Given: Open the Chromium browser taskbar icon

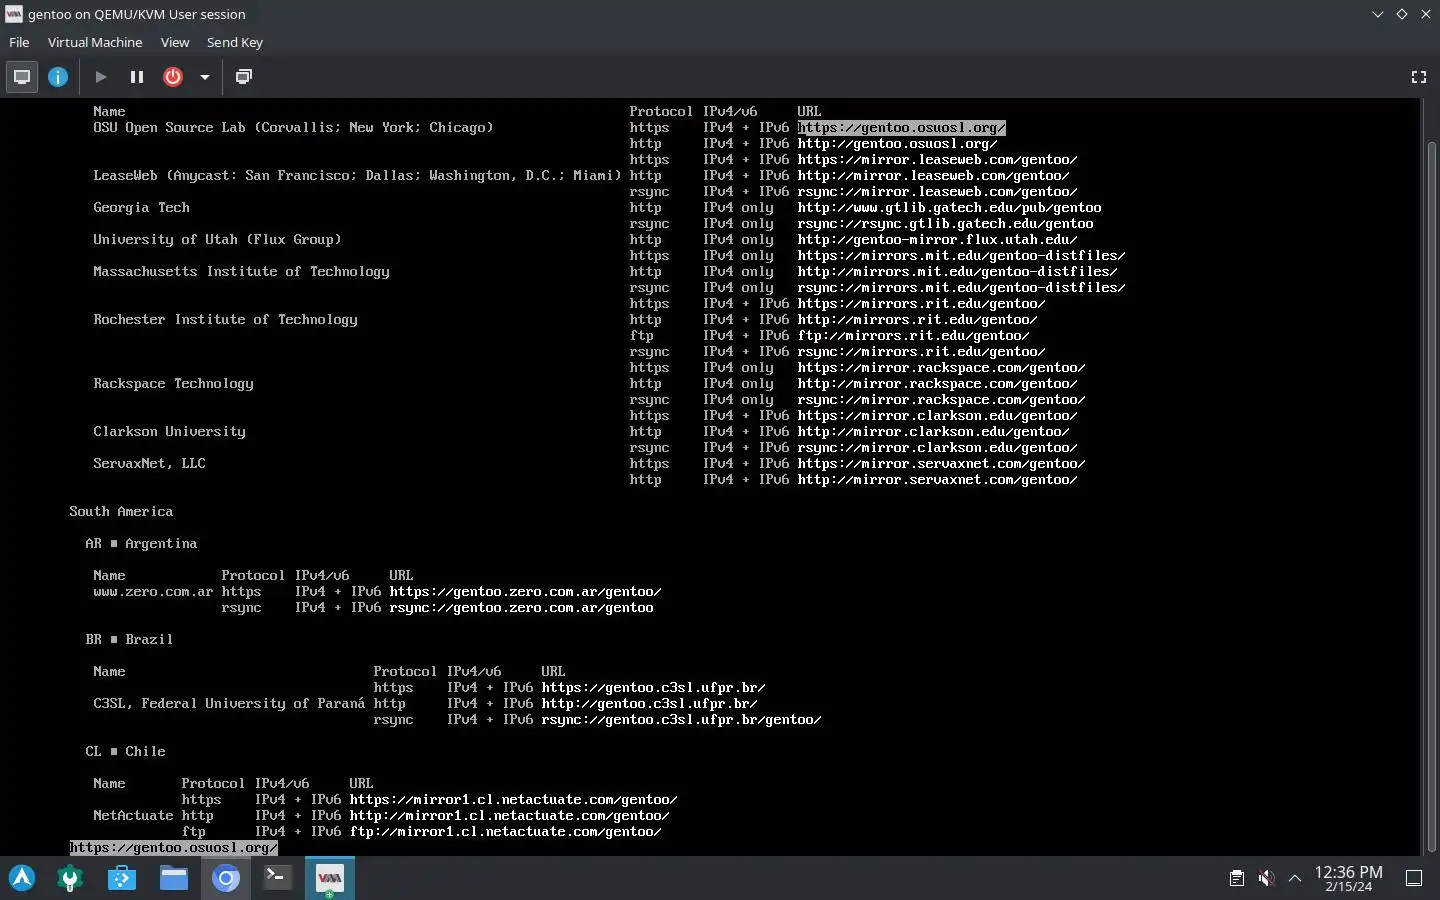Looking at the screenshot, I should pyautogui.click(x=226, y=879).
